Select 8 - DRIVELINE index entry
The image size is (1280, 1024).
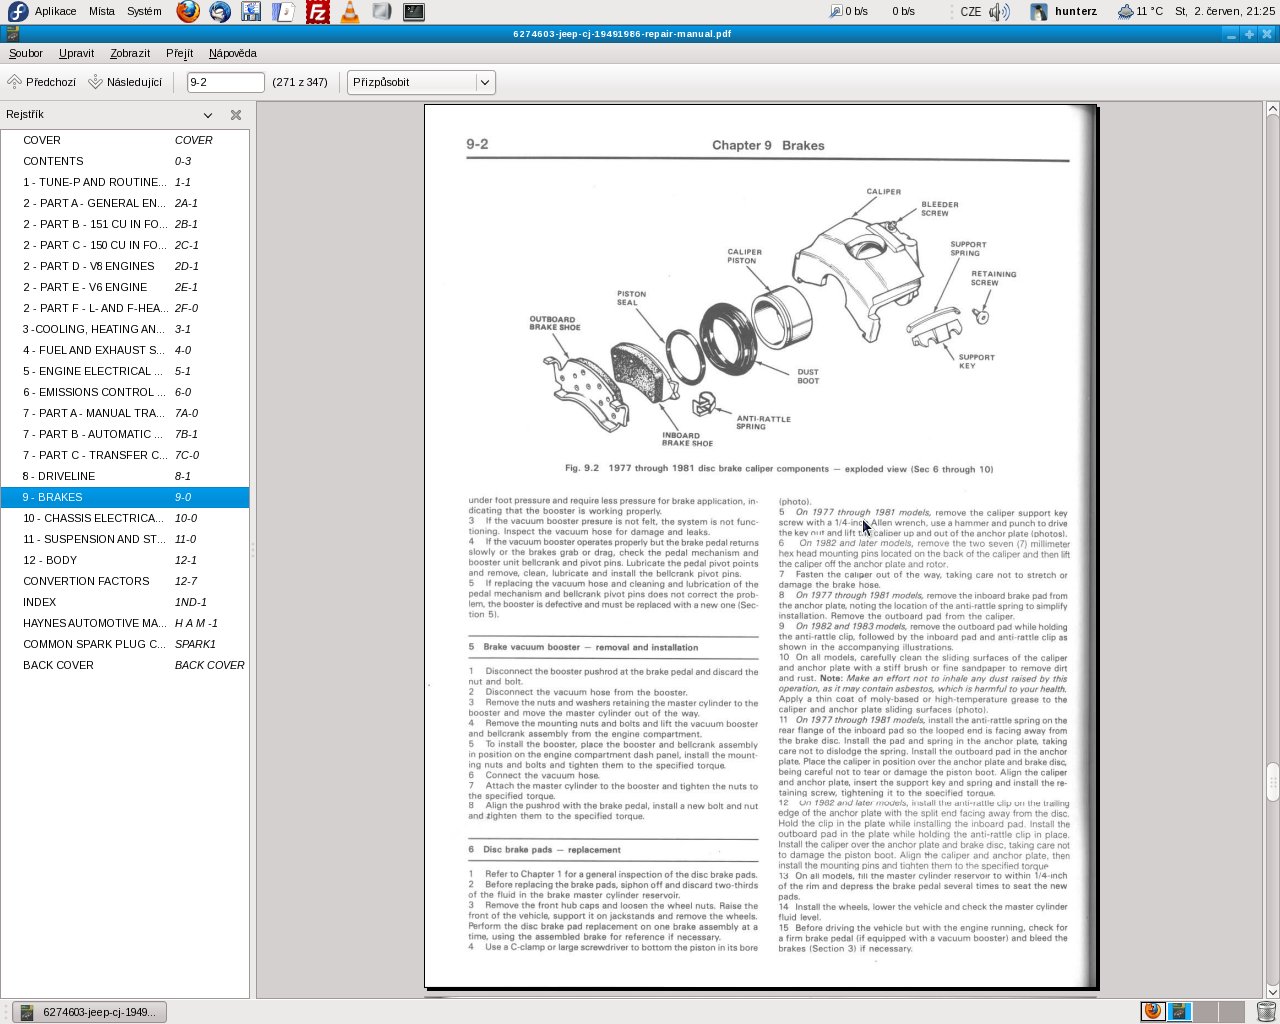coord(125,476)
